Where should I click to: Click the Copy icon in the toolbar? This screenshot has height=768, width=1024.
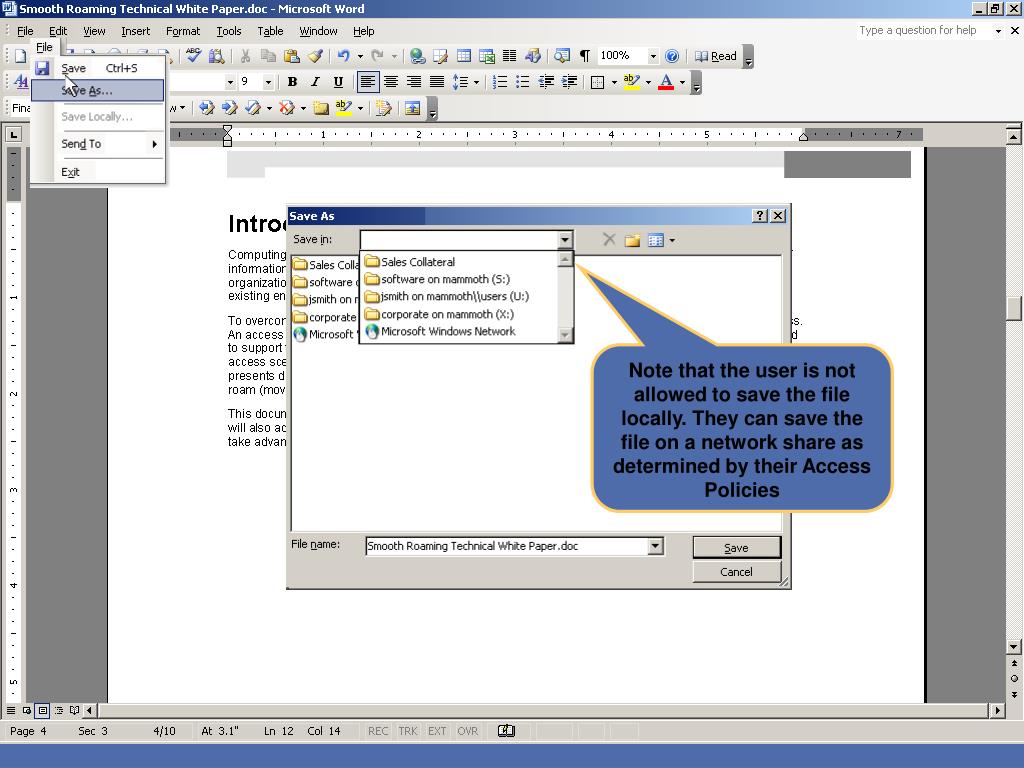pyautogui.click(x=268, y=56)
